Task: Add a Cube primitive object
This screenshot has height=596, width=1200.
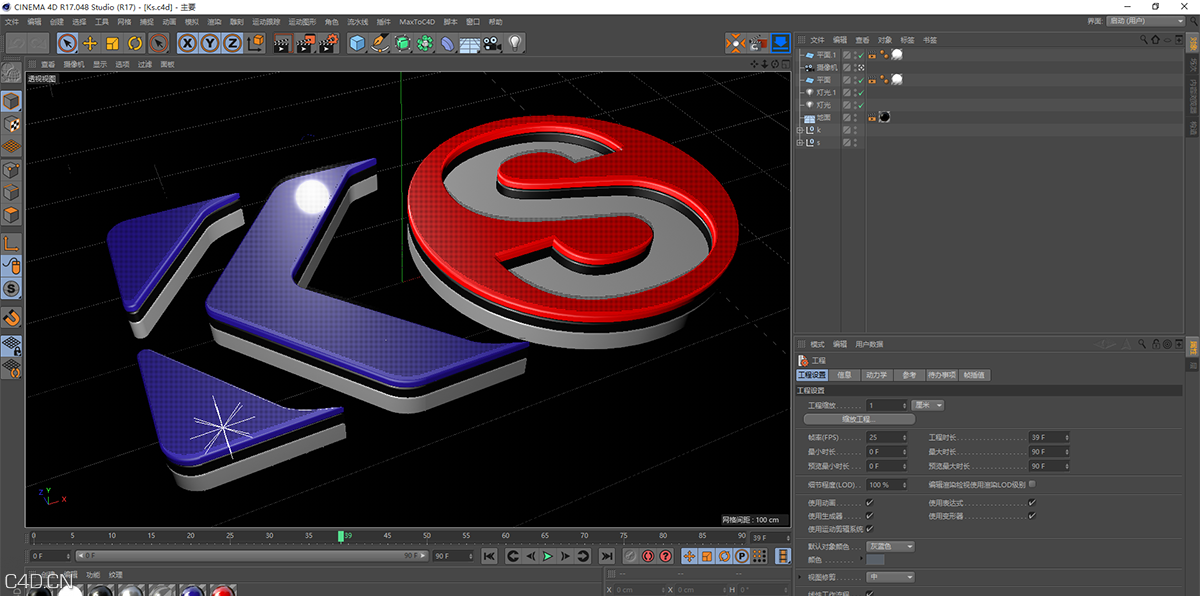Action: [355, 42]
